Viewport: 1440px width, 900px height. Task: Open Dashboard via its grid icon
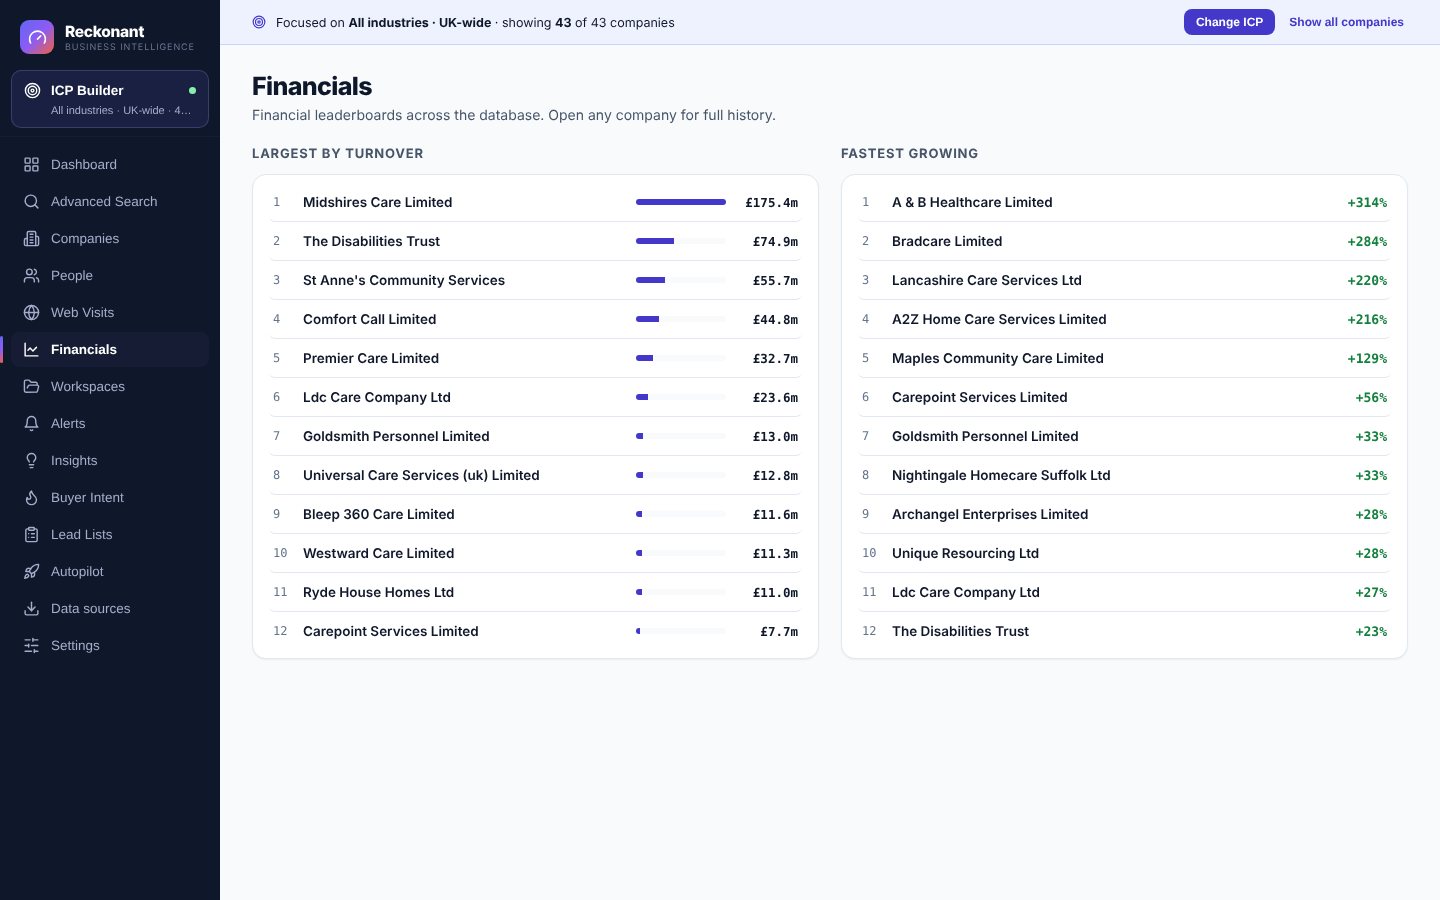click(32, 164)
